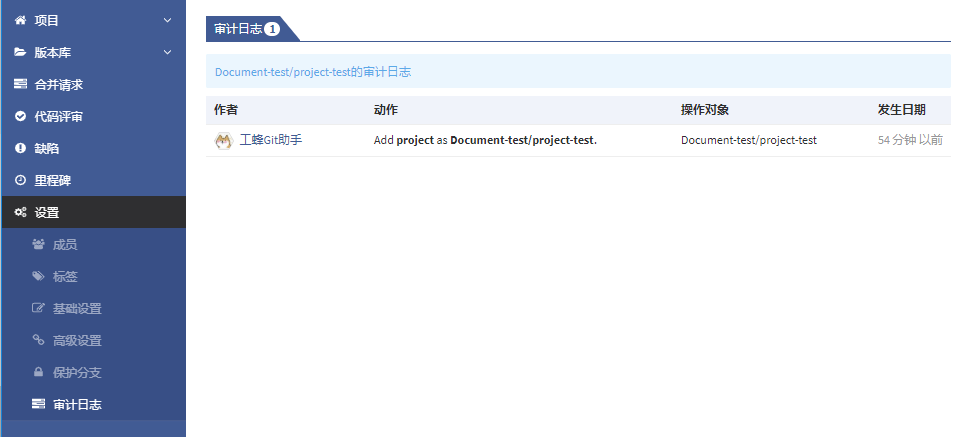Click the exclamation icon beside 缺陷

(20, 148)
